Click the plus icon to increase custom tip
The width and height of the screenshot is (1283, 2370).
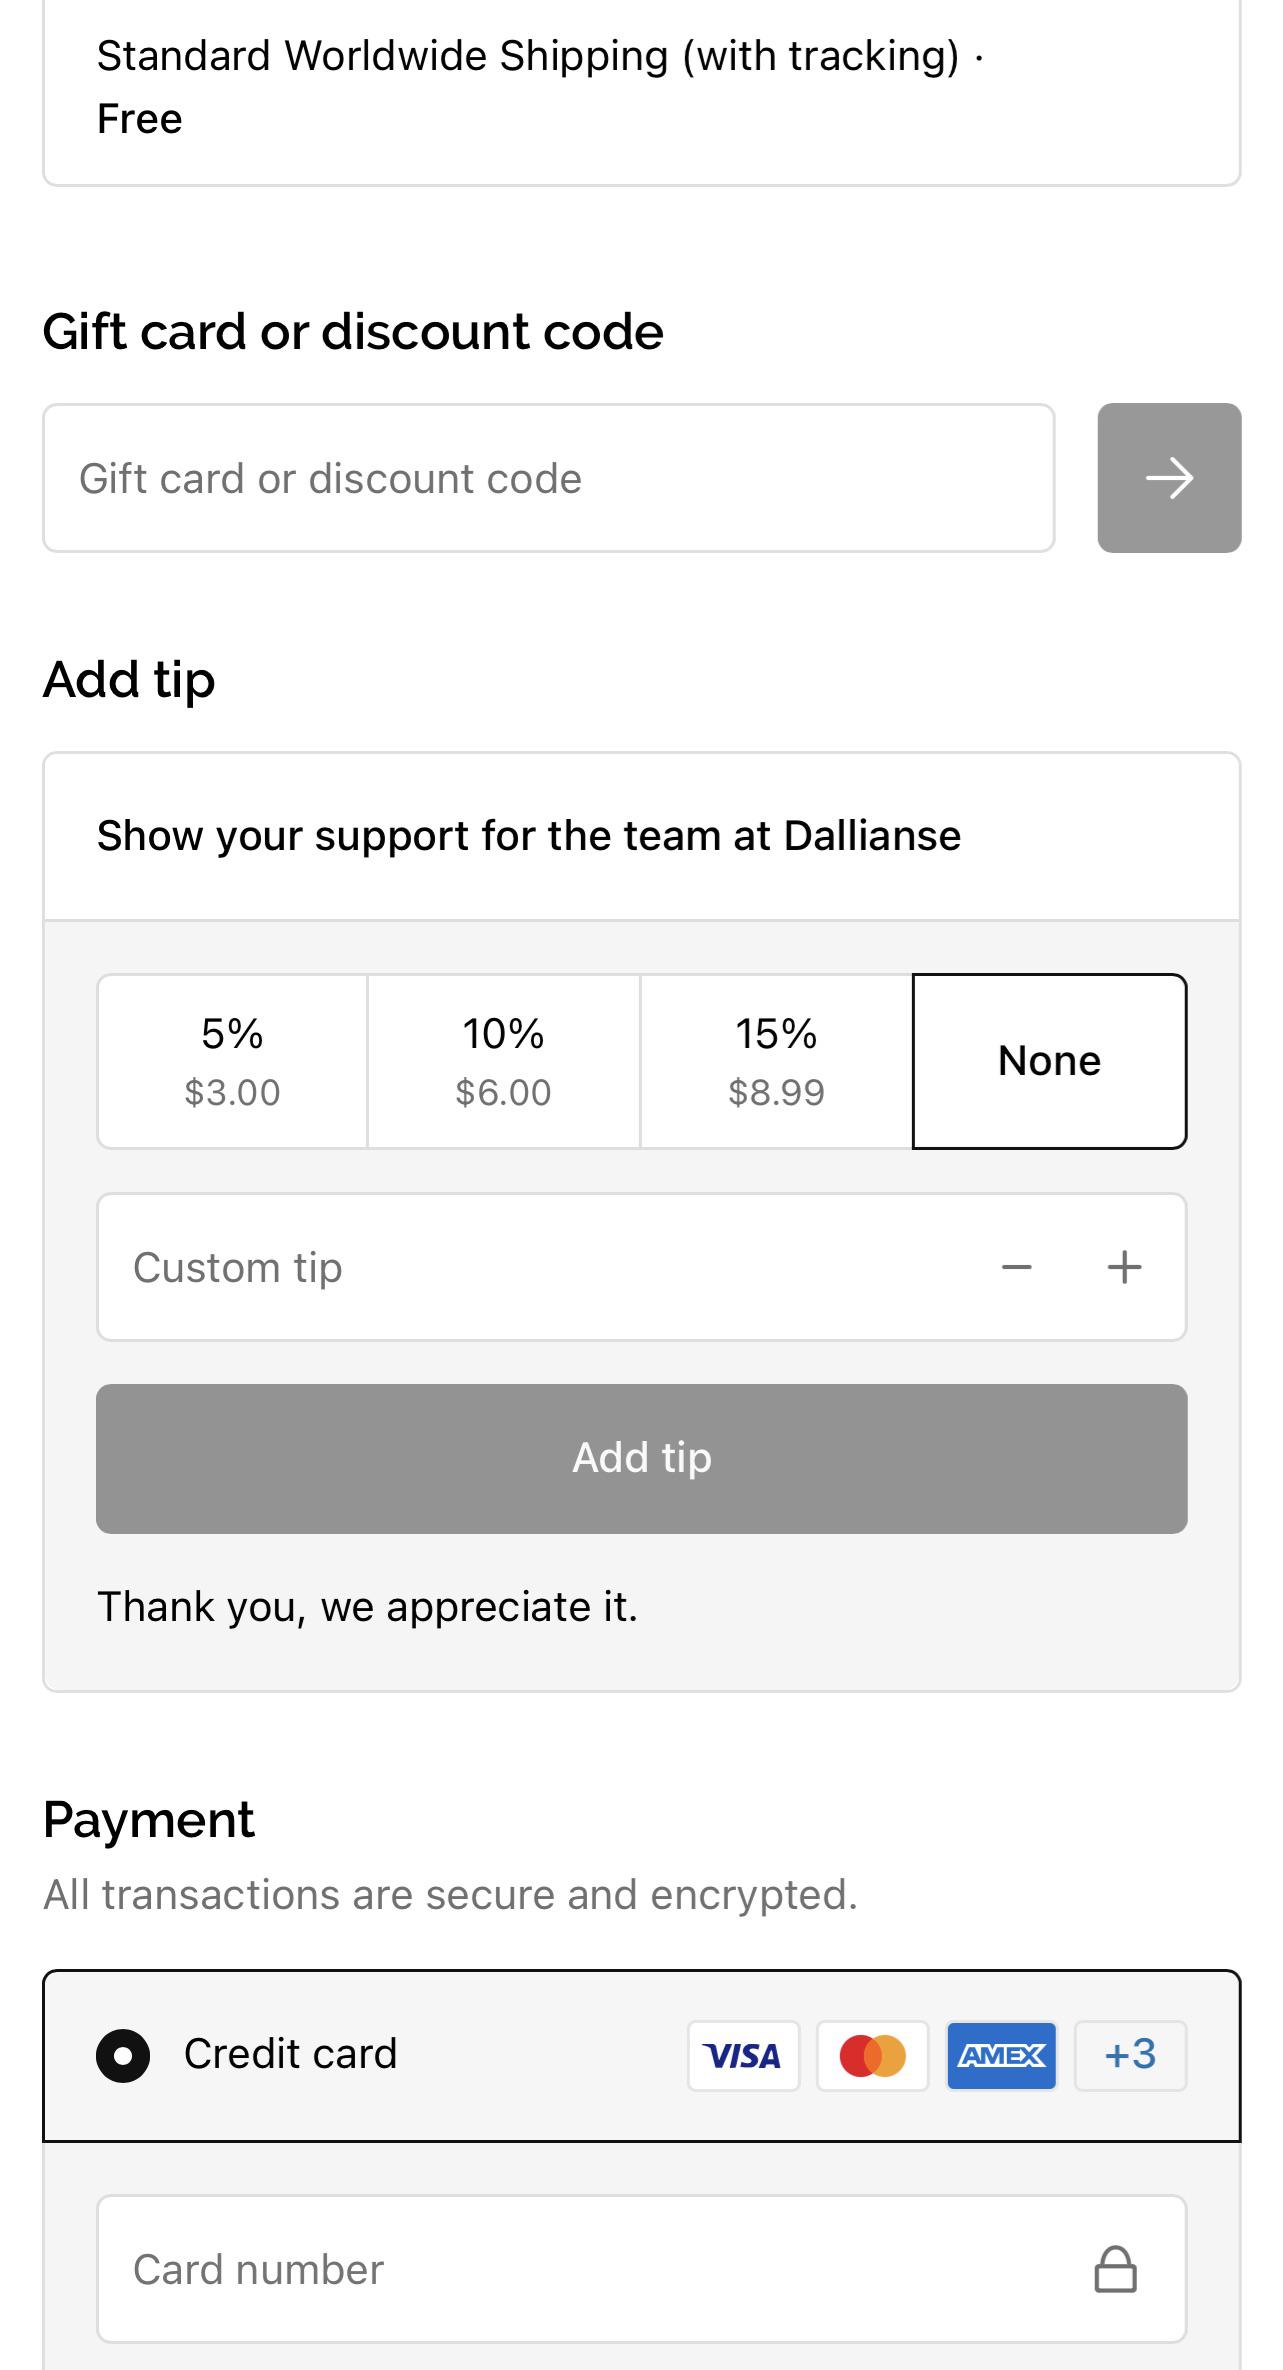click(x=1123, y=1266)
